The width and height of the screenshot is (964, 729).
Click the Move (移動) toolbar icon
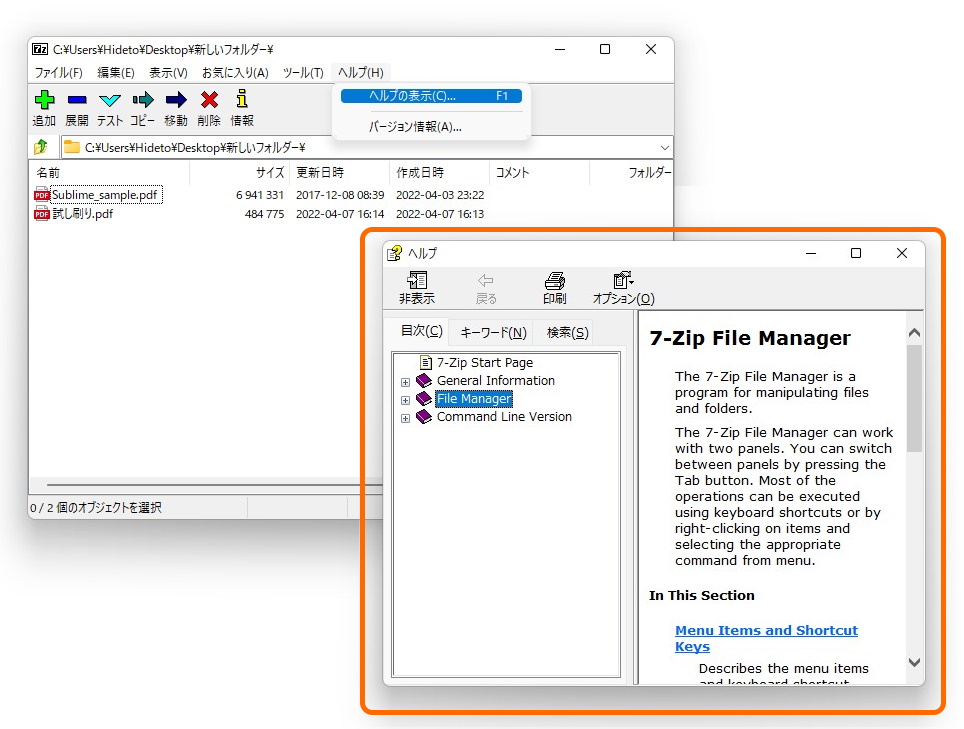[176, 100]
